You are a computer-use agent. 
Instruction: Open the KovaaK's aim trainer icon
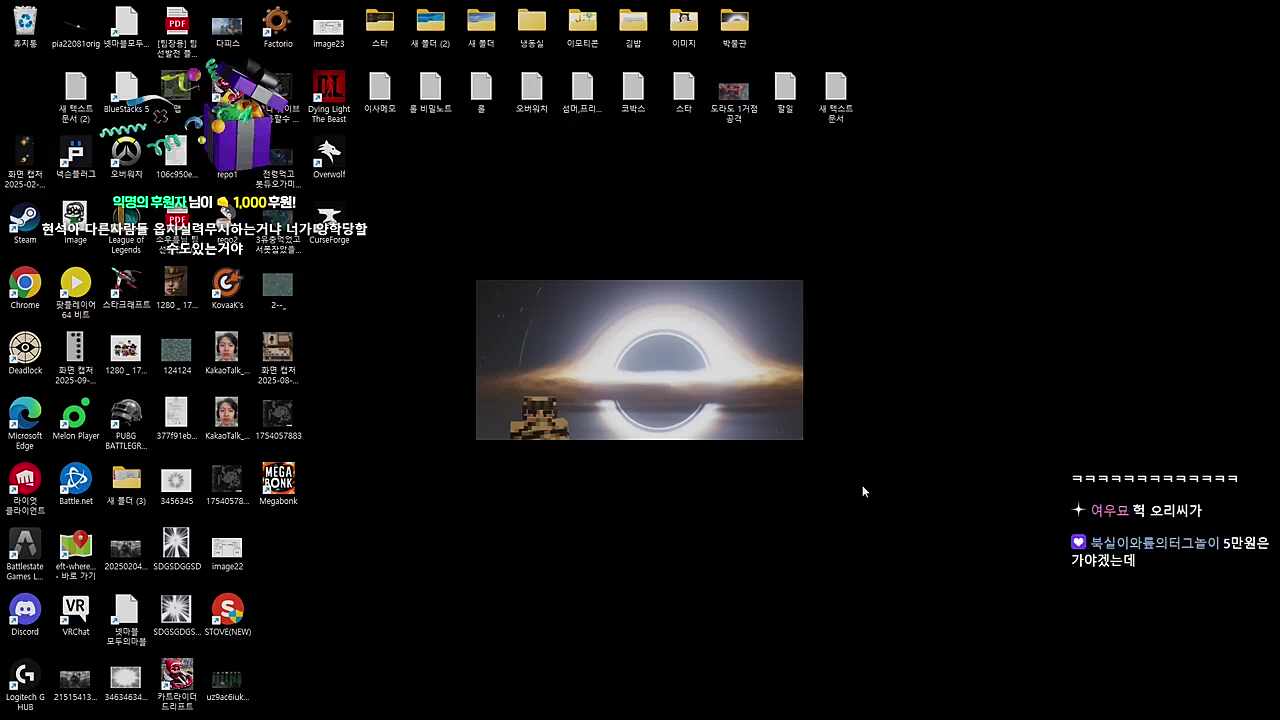click(x=227, y=283)
